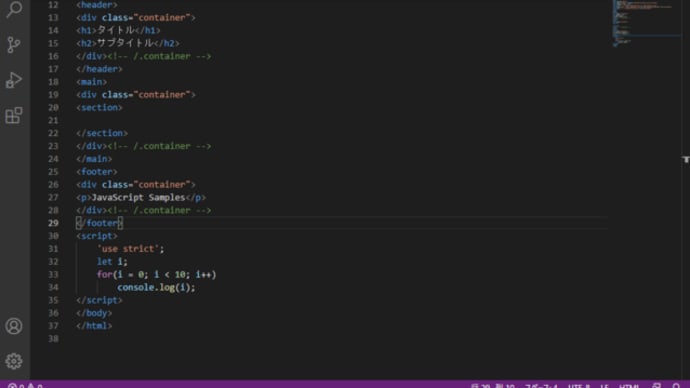
Task: Select line number 38 in the gutter
Action: (53, 339)
